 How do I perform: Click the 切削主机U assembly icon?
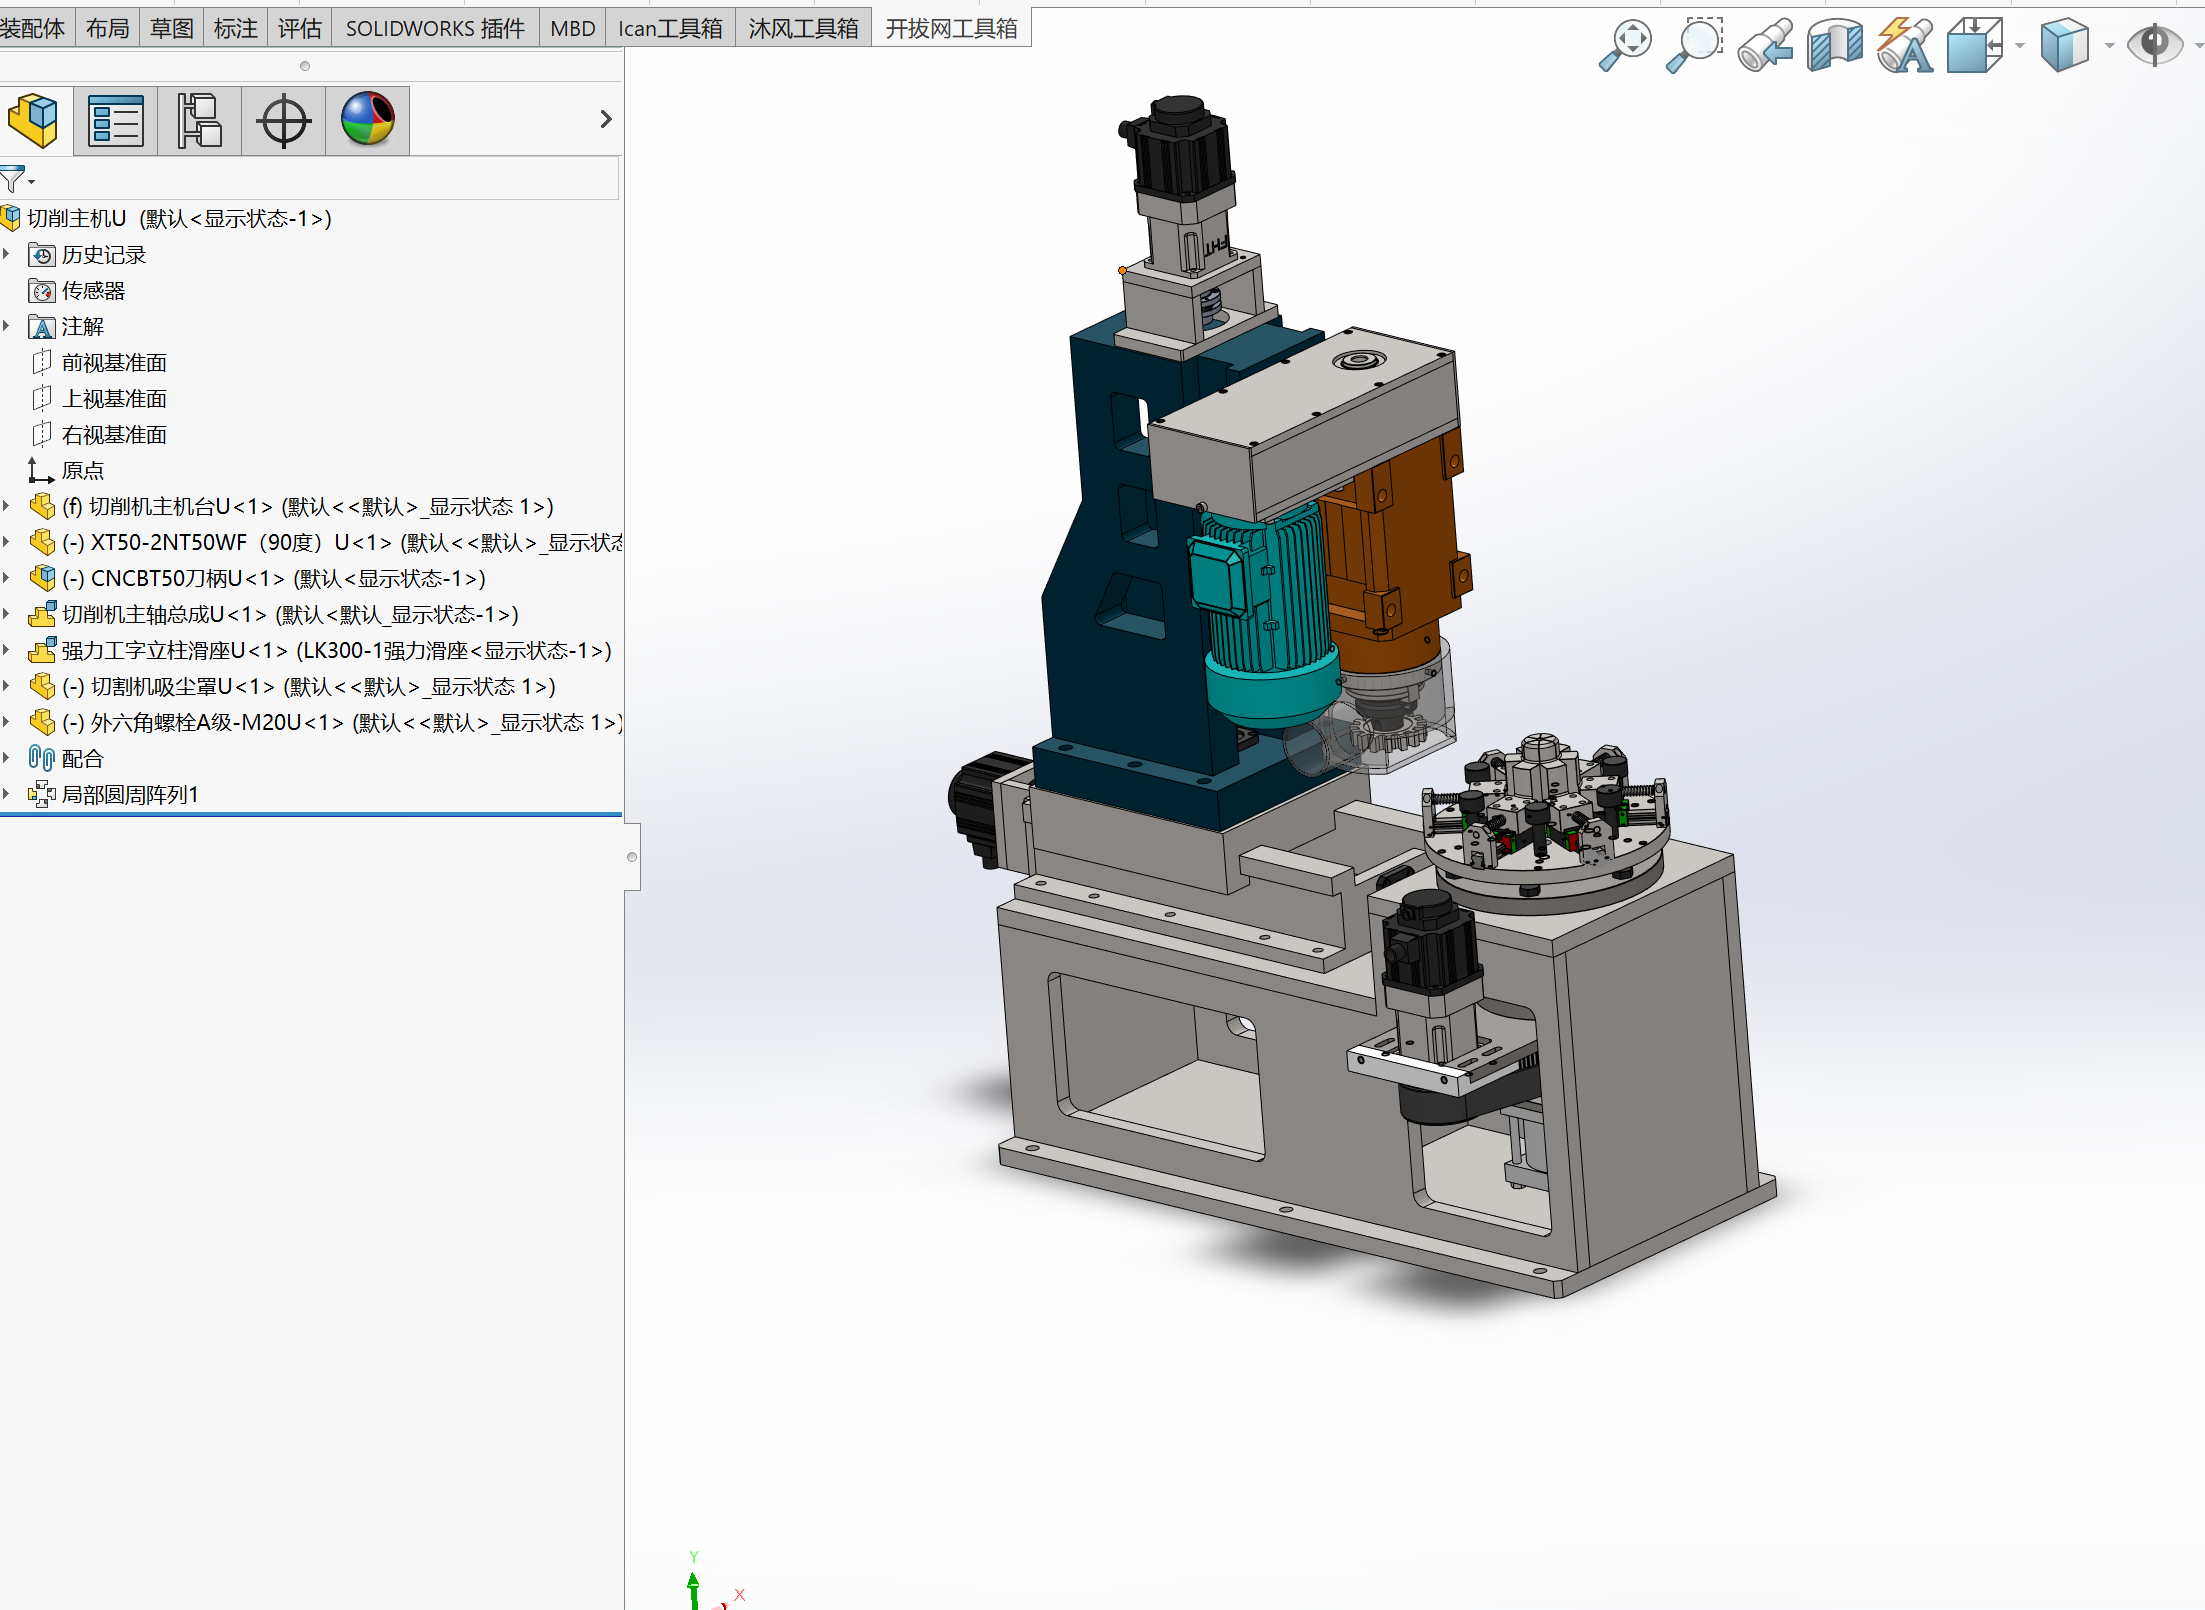pyautogui.click(x=11, y=218)
